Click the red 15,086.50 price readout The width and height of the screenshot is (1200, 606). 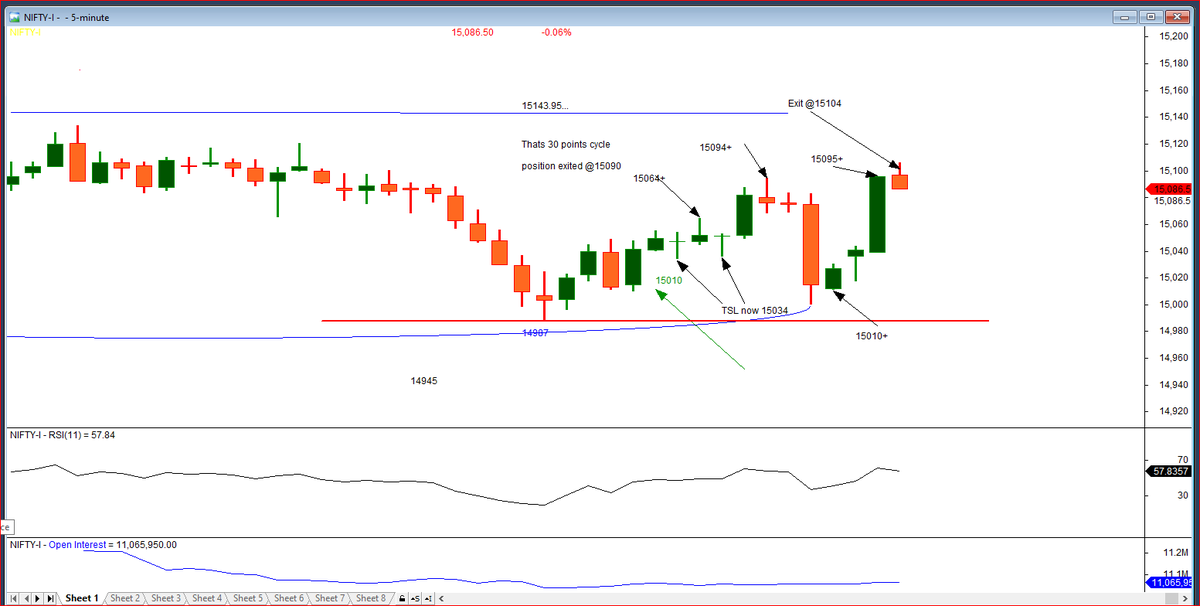pyautogui.click(x=472, y=32)
